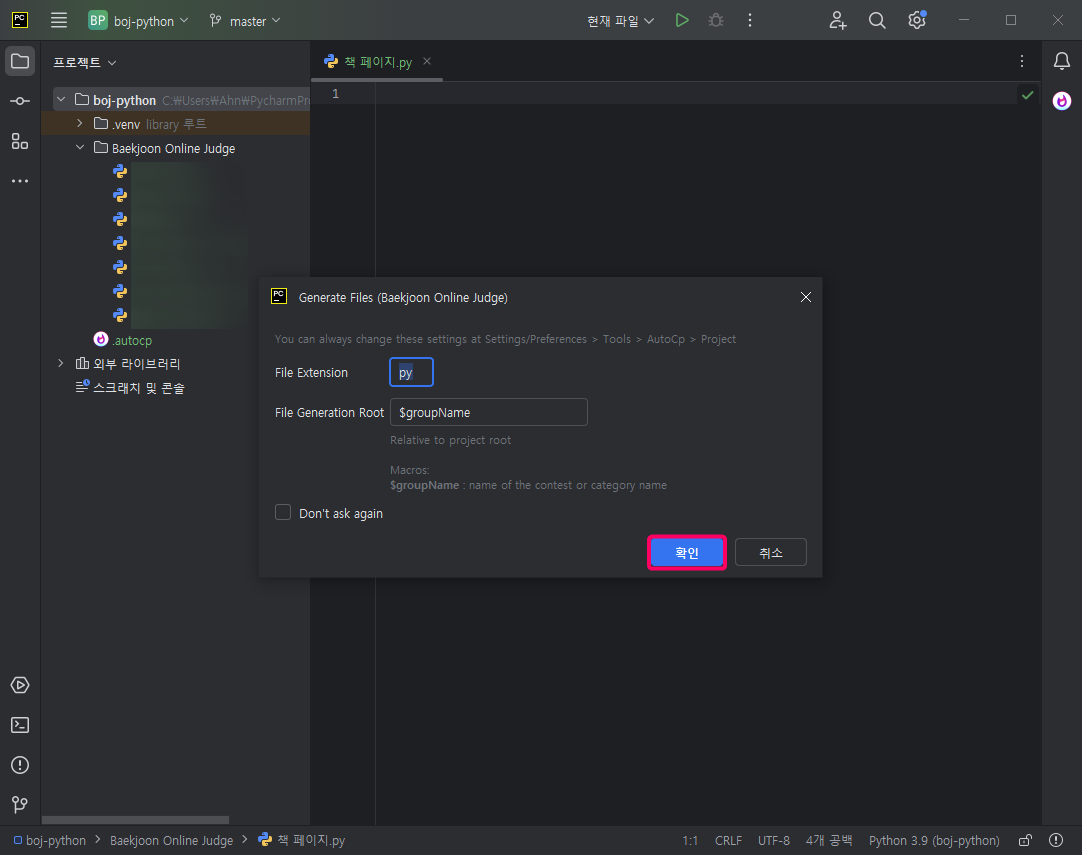Run the current file with the play icon
Image resolution: width=1082 pixels, height=855 pixels.
pos(682,21)
